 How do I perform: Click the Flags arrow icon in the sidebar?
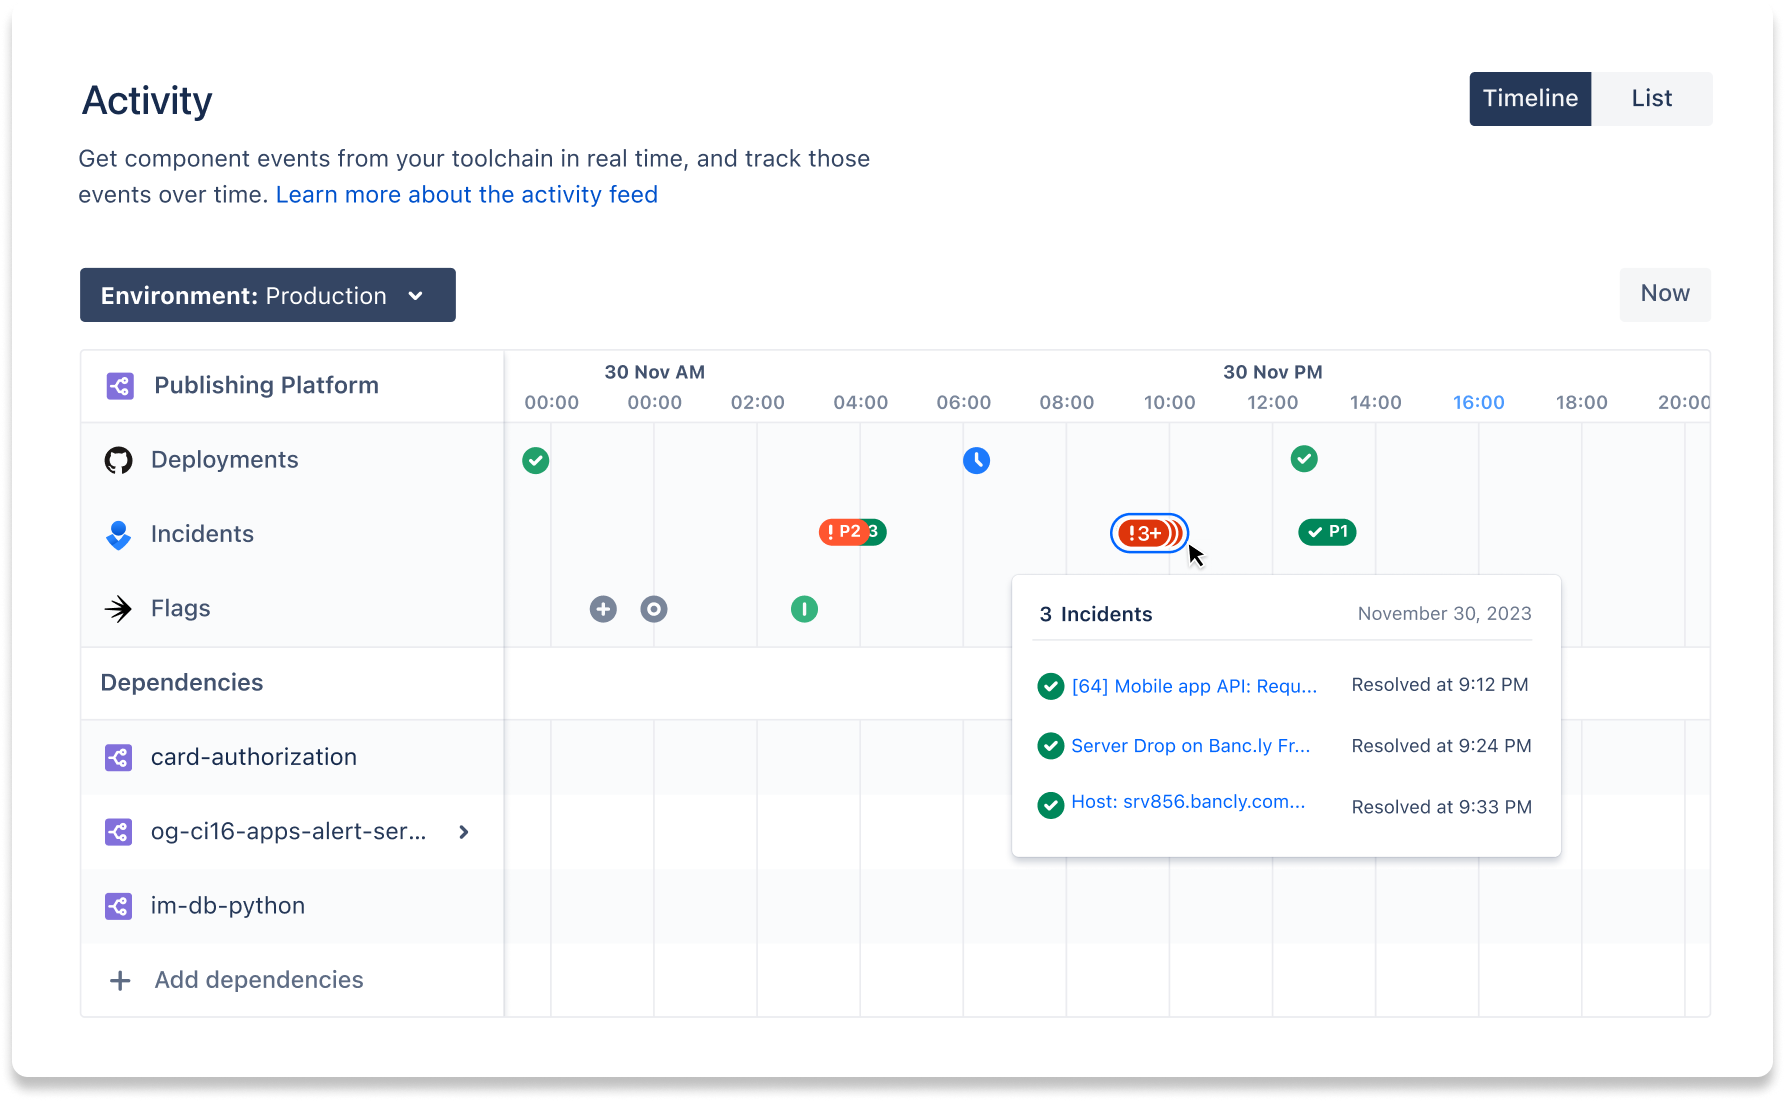[x=118, y=608]
